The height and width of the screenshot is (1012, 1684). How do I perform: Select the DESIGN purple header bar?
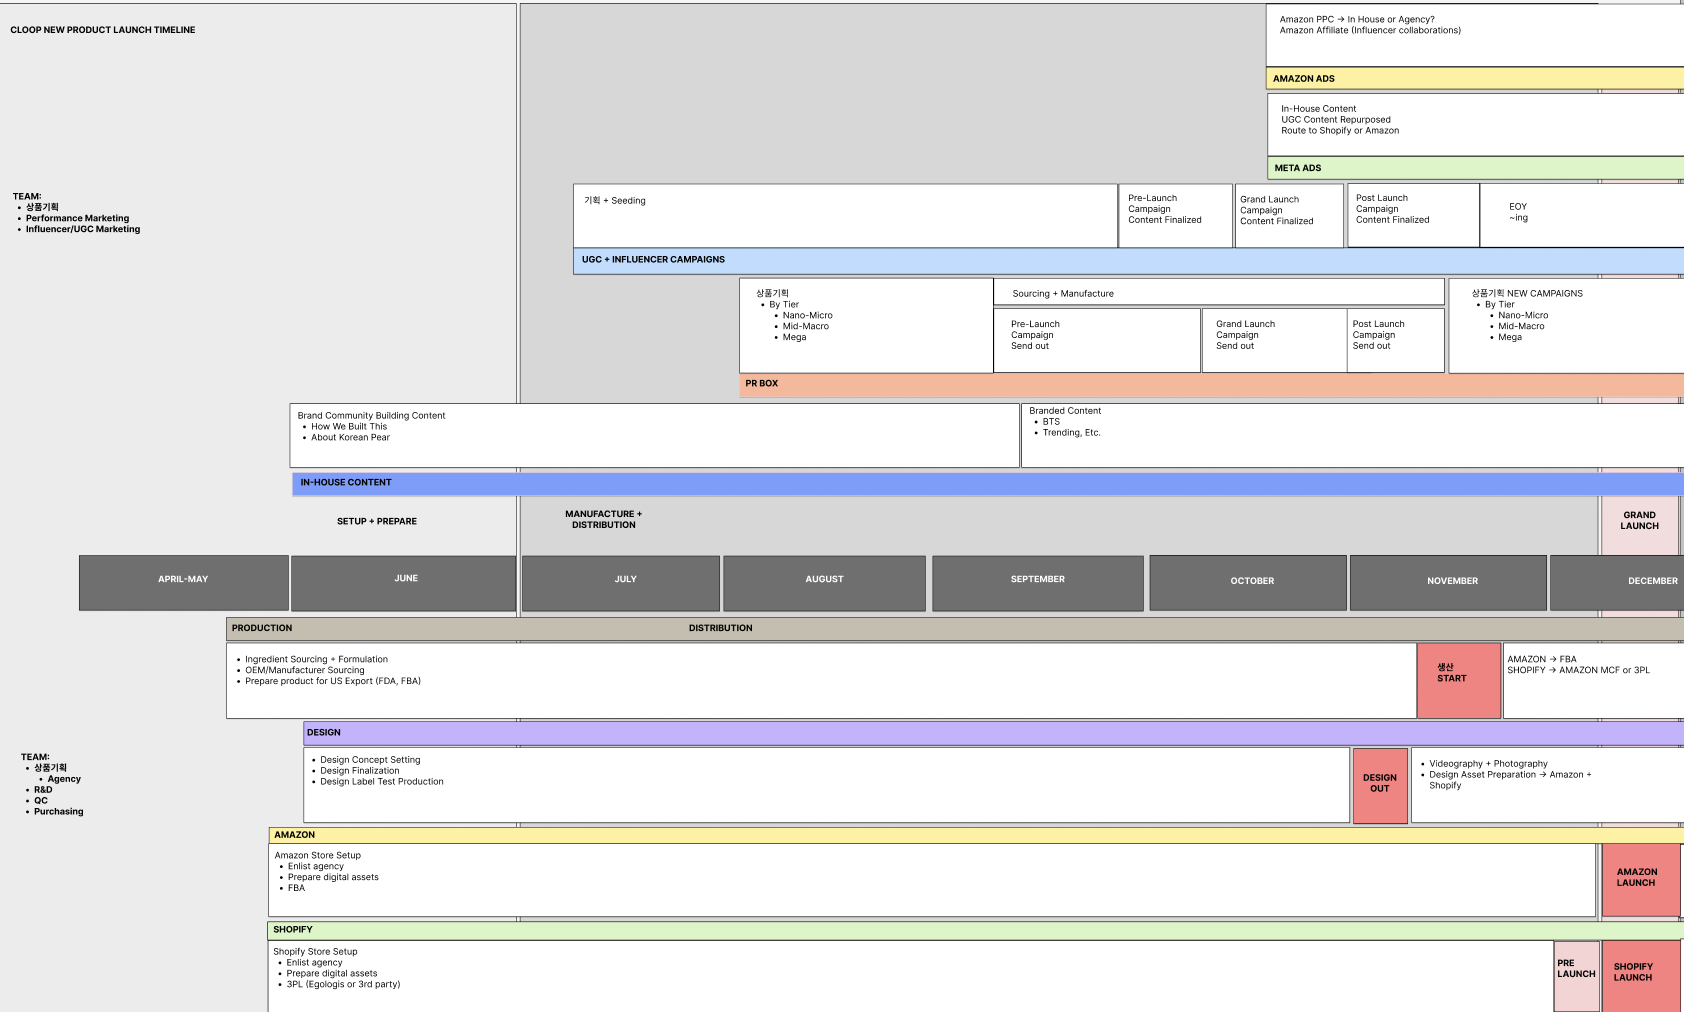click(x=990, y=733)
